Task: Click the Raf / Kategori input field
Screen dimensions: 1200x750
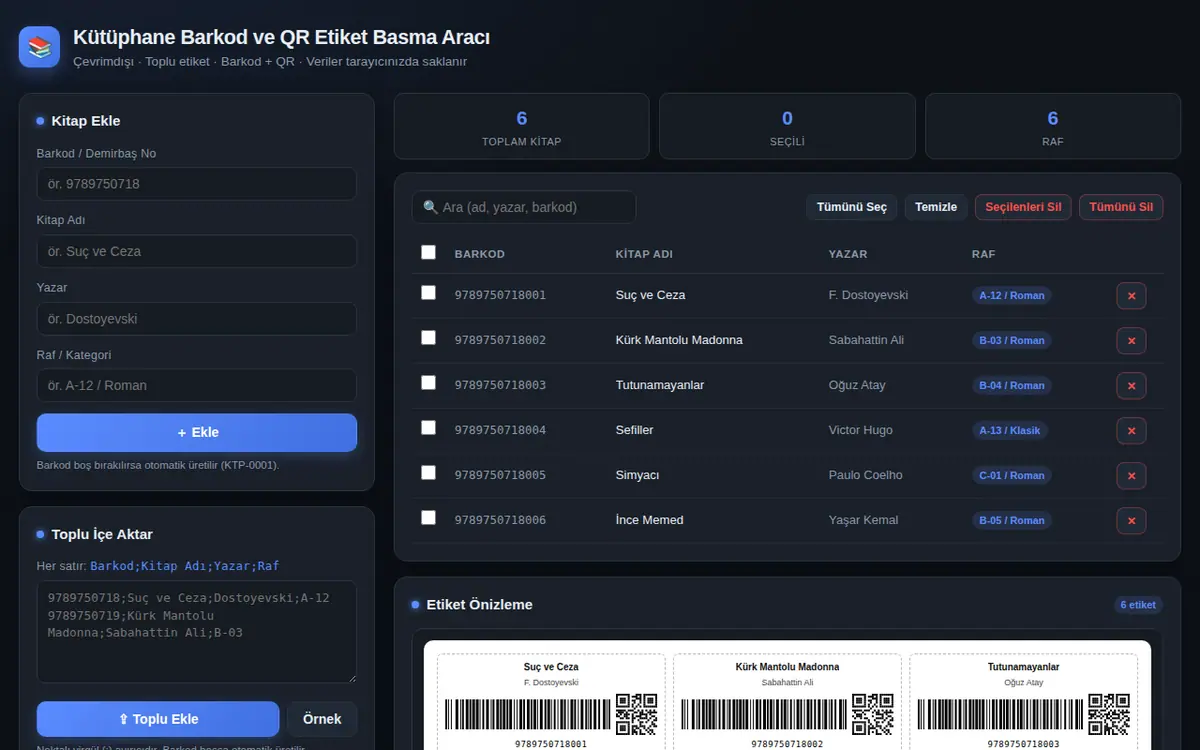Action: coord(197,385)
